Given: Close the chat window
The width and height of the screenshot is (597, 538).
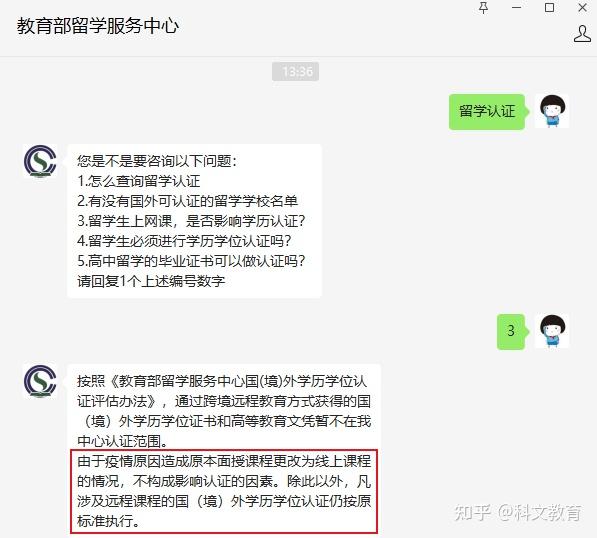Looking at the screenshot, I should pos(582,8).
